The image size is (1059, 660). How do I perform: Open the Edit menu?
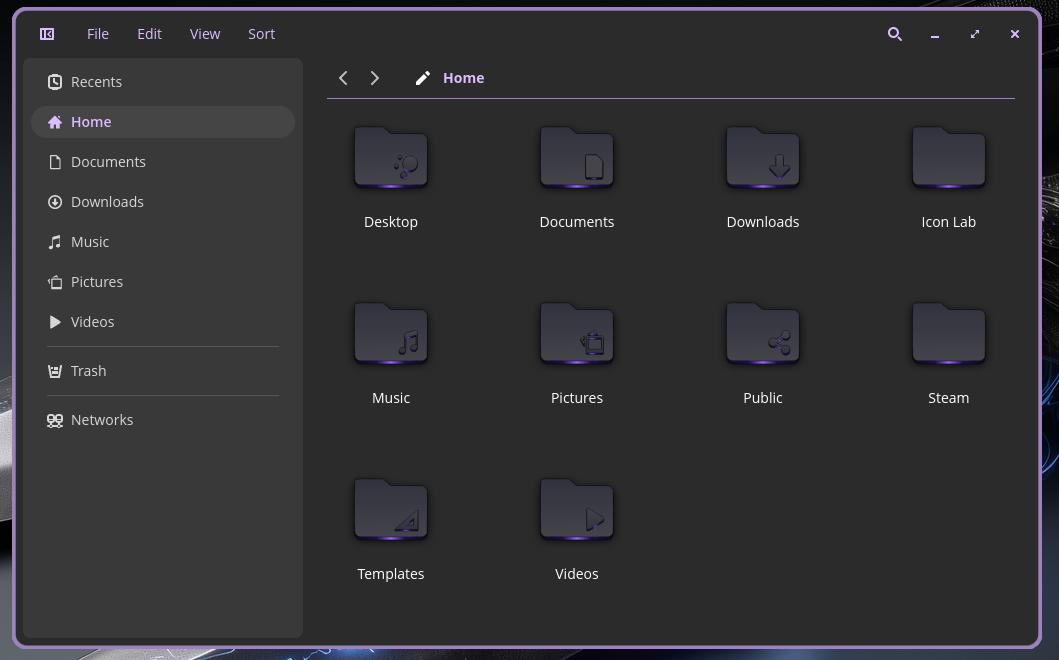[149, 34]
